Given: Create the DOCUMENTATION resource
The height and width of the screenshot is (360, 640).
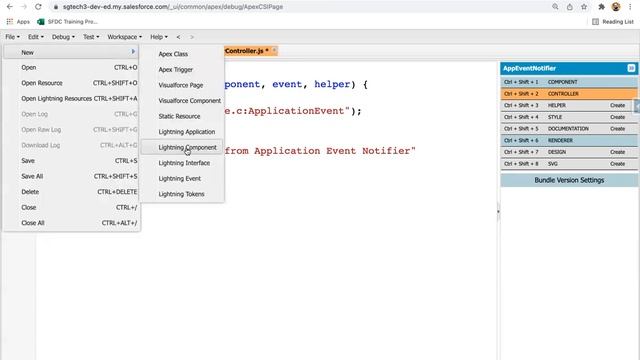Looking at the screenshot, I should pyautogui.click(x=618, y=129).
